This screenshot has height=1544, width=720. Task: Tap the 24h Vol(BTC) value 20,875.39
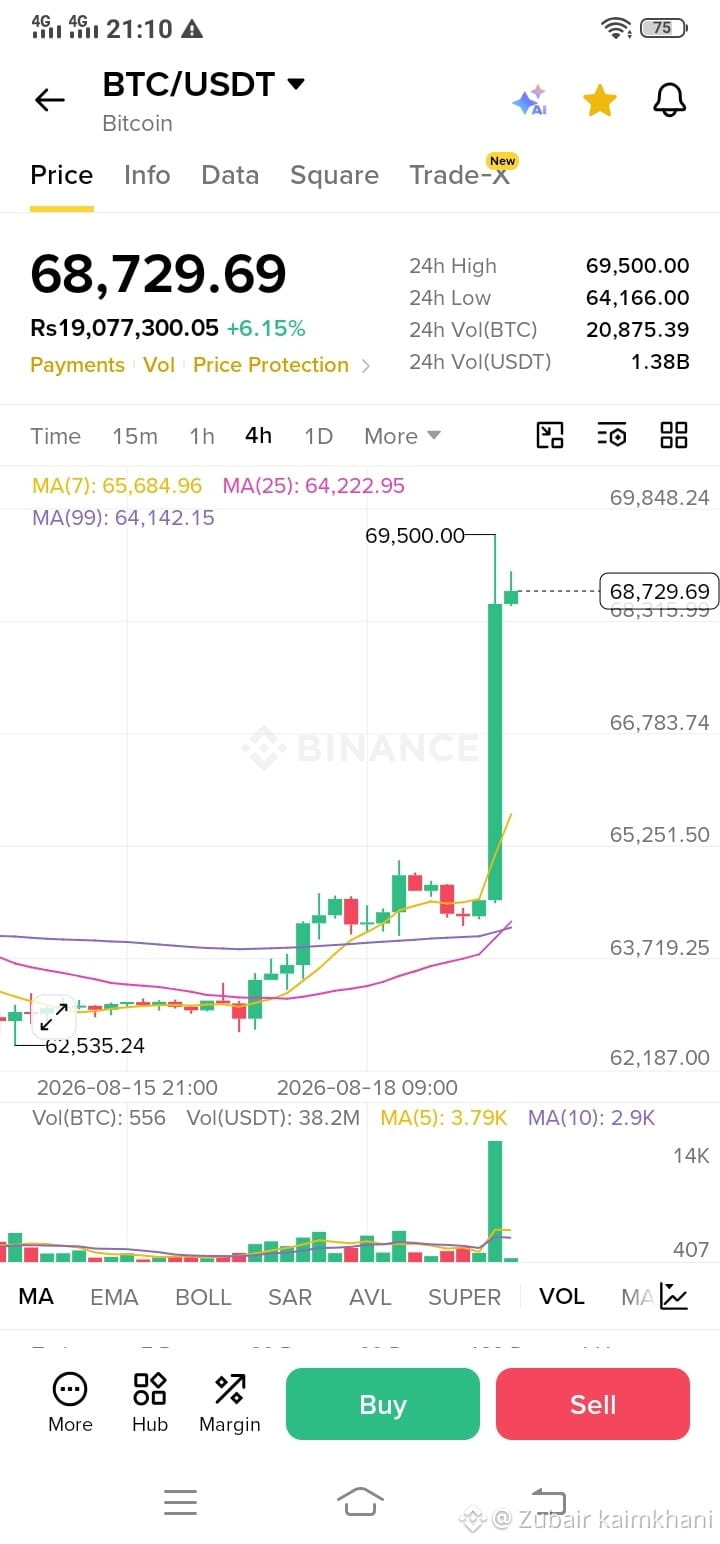637,330
